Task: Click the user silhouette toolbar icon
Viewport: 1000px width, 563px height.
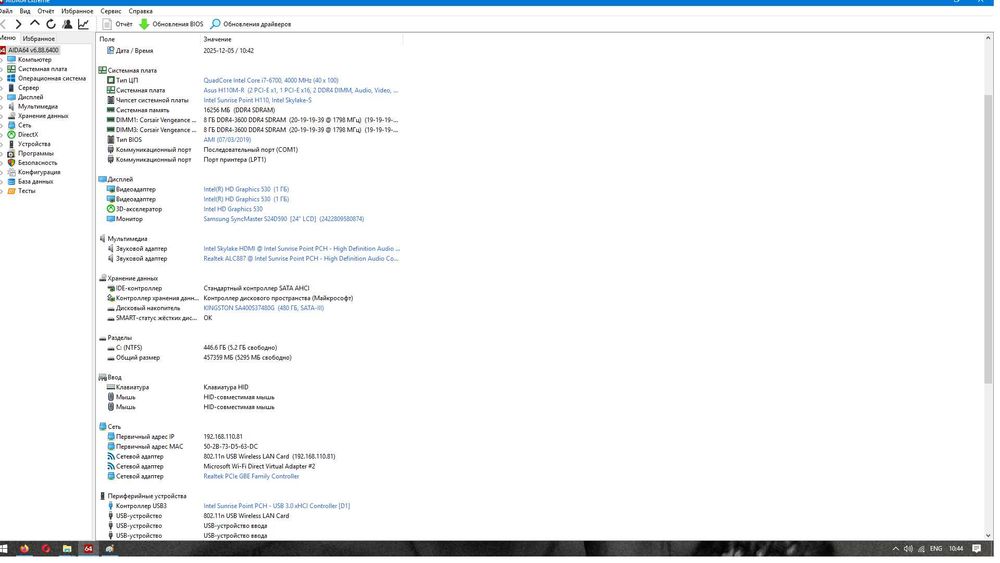Action: click(x=67, y=24)
